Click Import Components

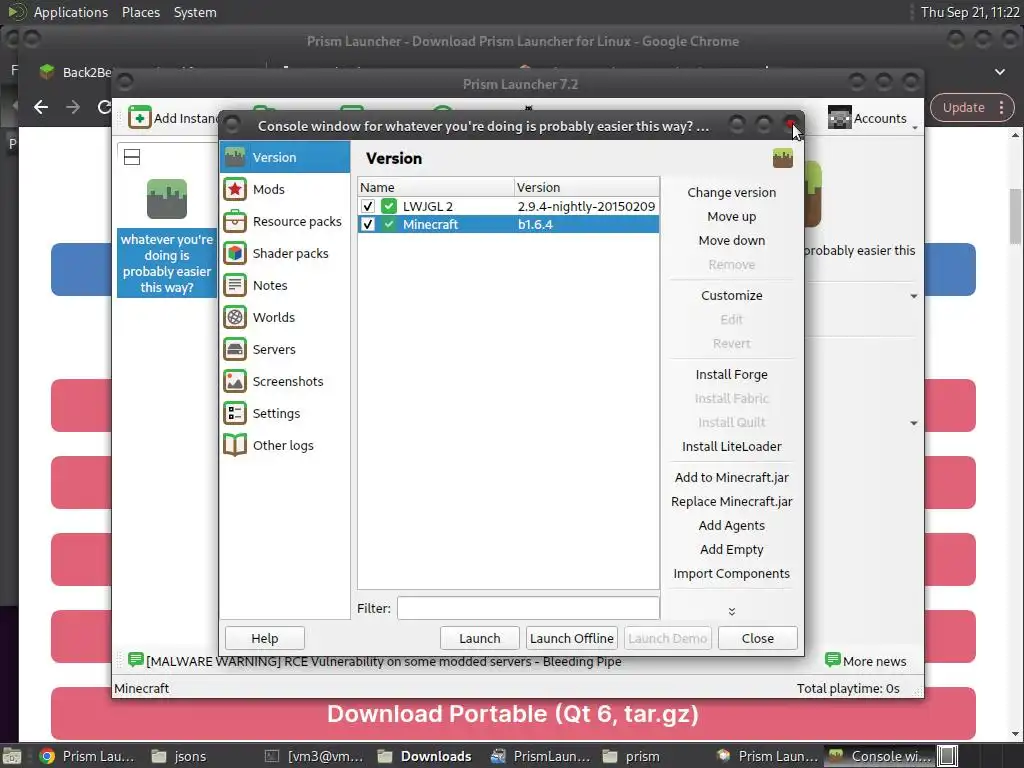731,574
